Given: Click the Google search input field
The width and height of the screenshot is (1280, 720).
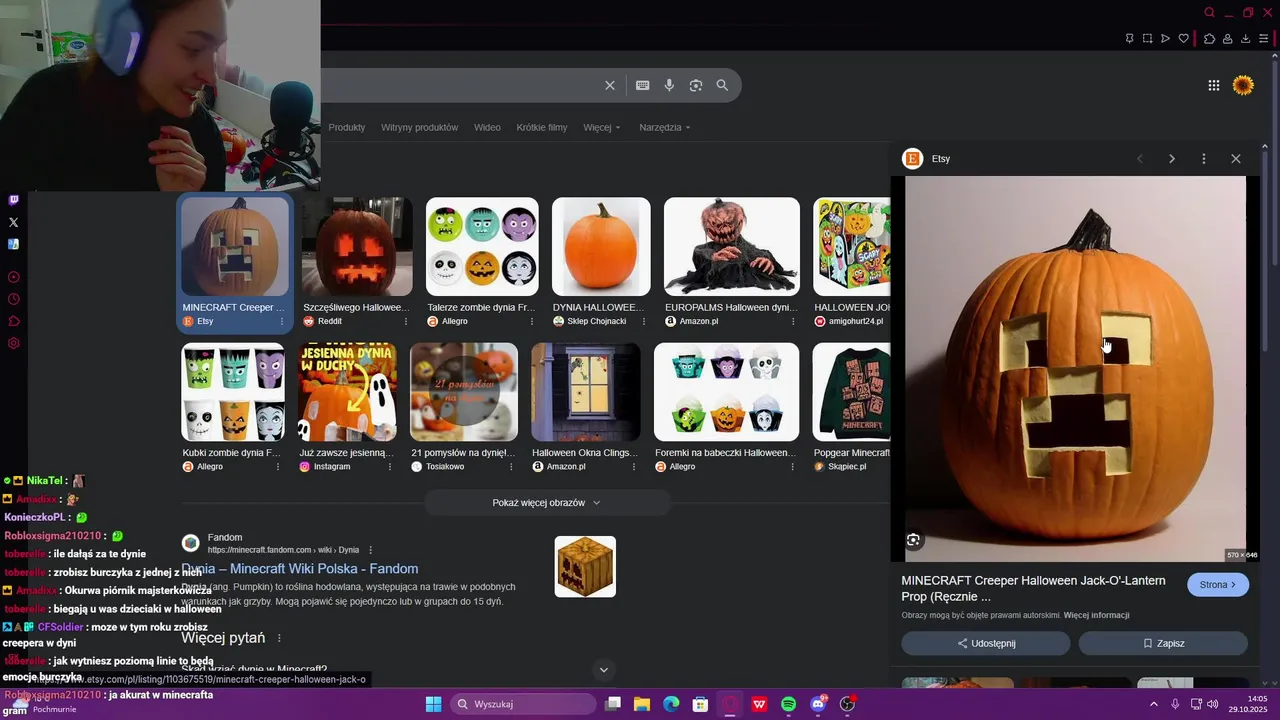Looking at the screenshot, I should point(460,85).
